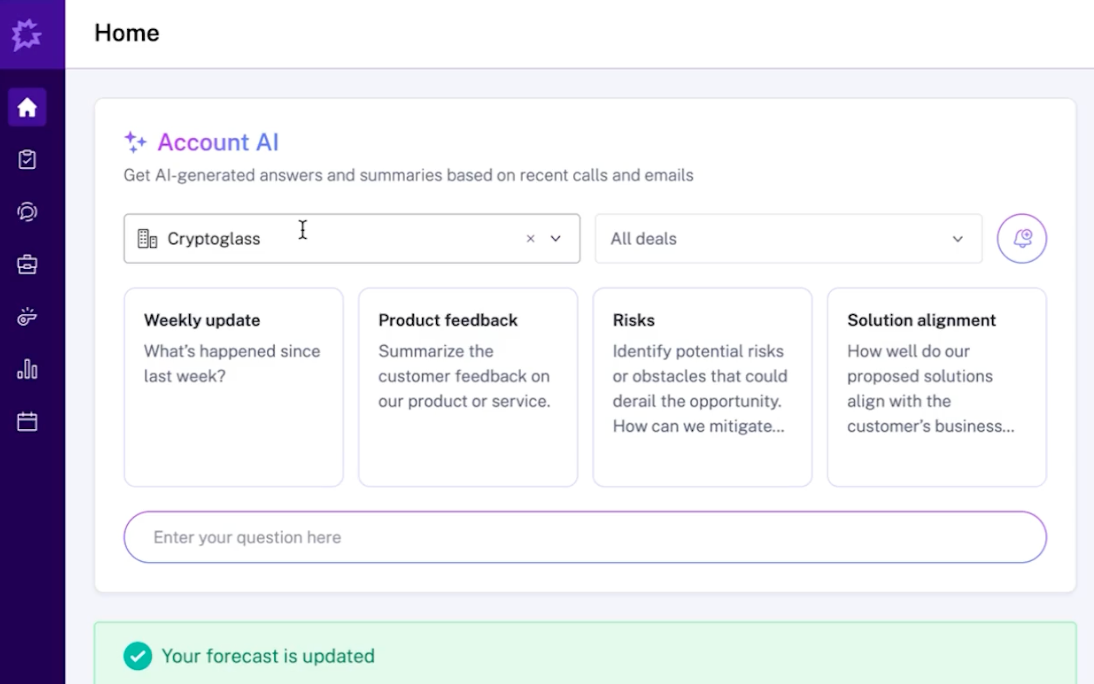1094x684 pixels.
Task: Select the Risks prompt card
Action: coord(701,385)
